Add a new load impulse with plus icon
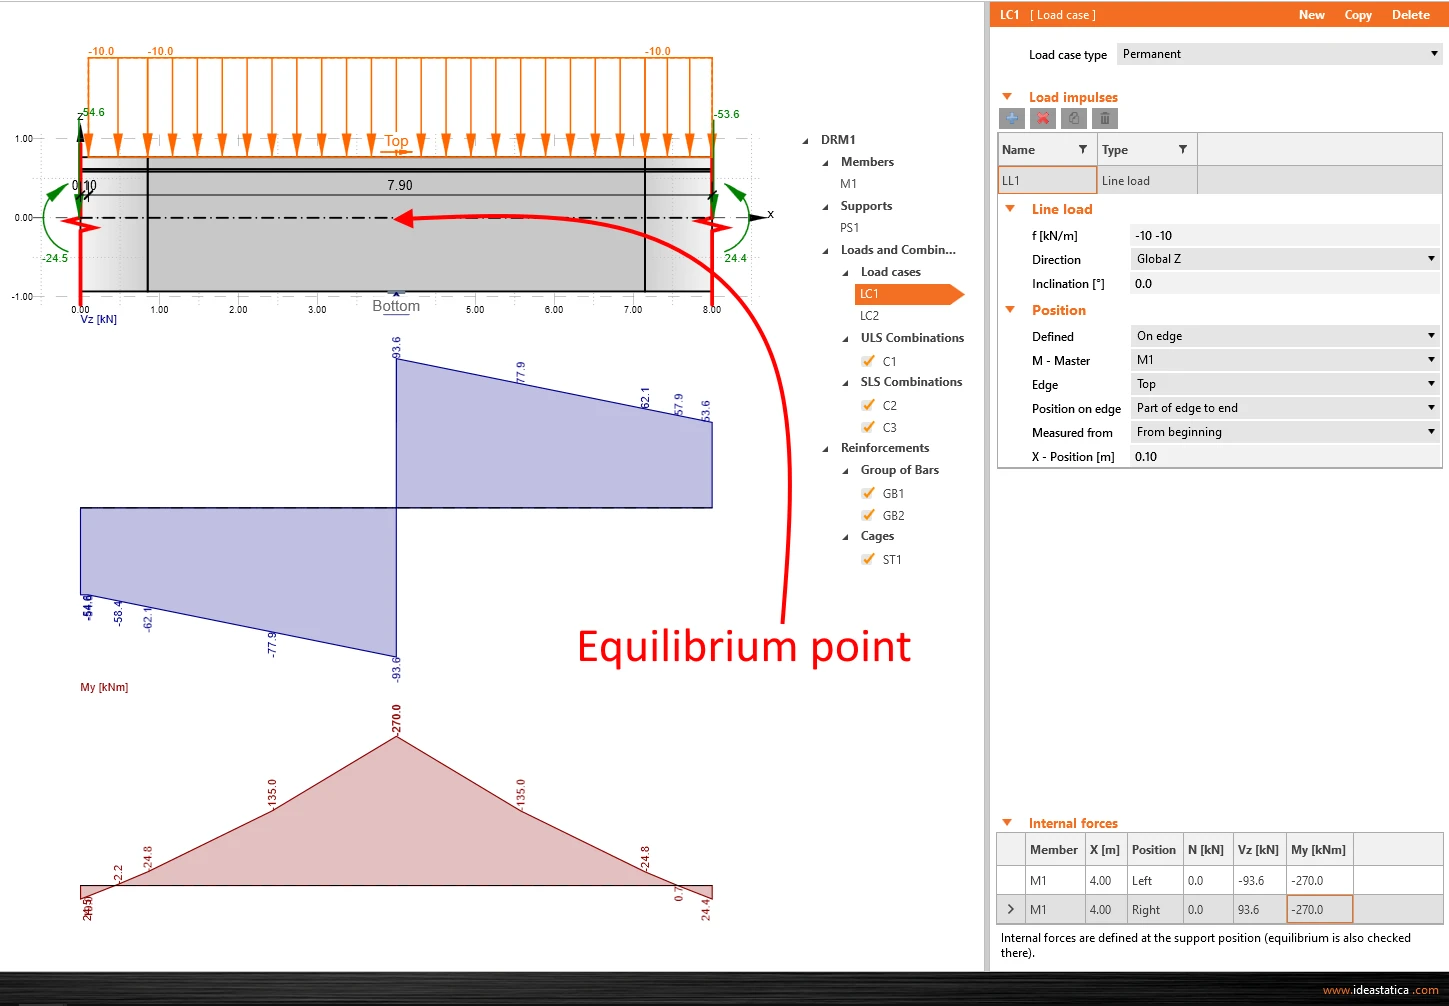The width and height of the screenshot is (1449, 1006). tap(1012, 118)
